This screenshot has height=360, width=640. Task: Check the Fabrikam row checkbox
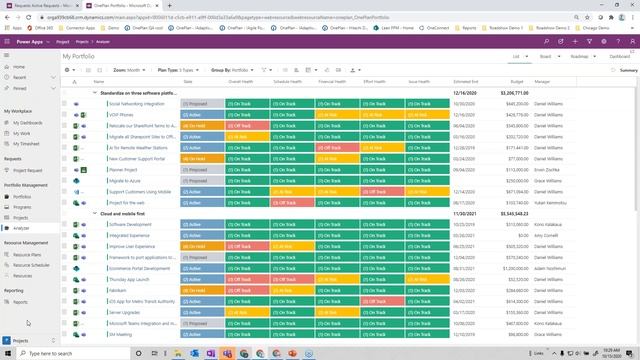(x=64, y=290)
